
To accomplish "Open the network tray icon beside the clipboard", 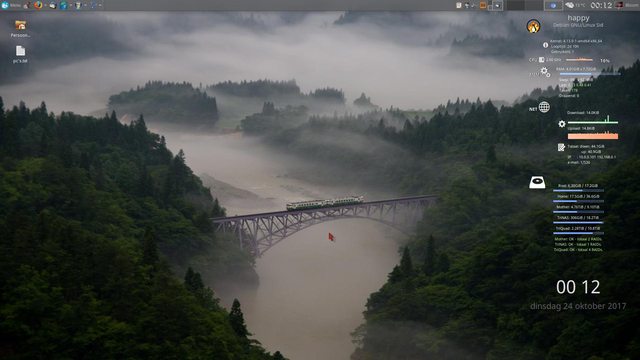I will 467,5.
